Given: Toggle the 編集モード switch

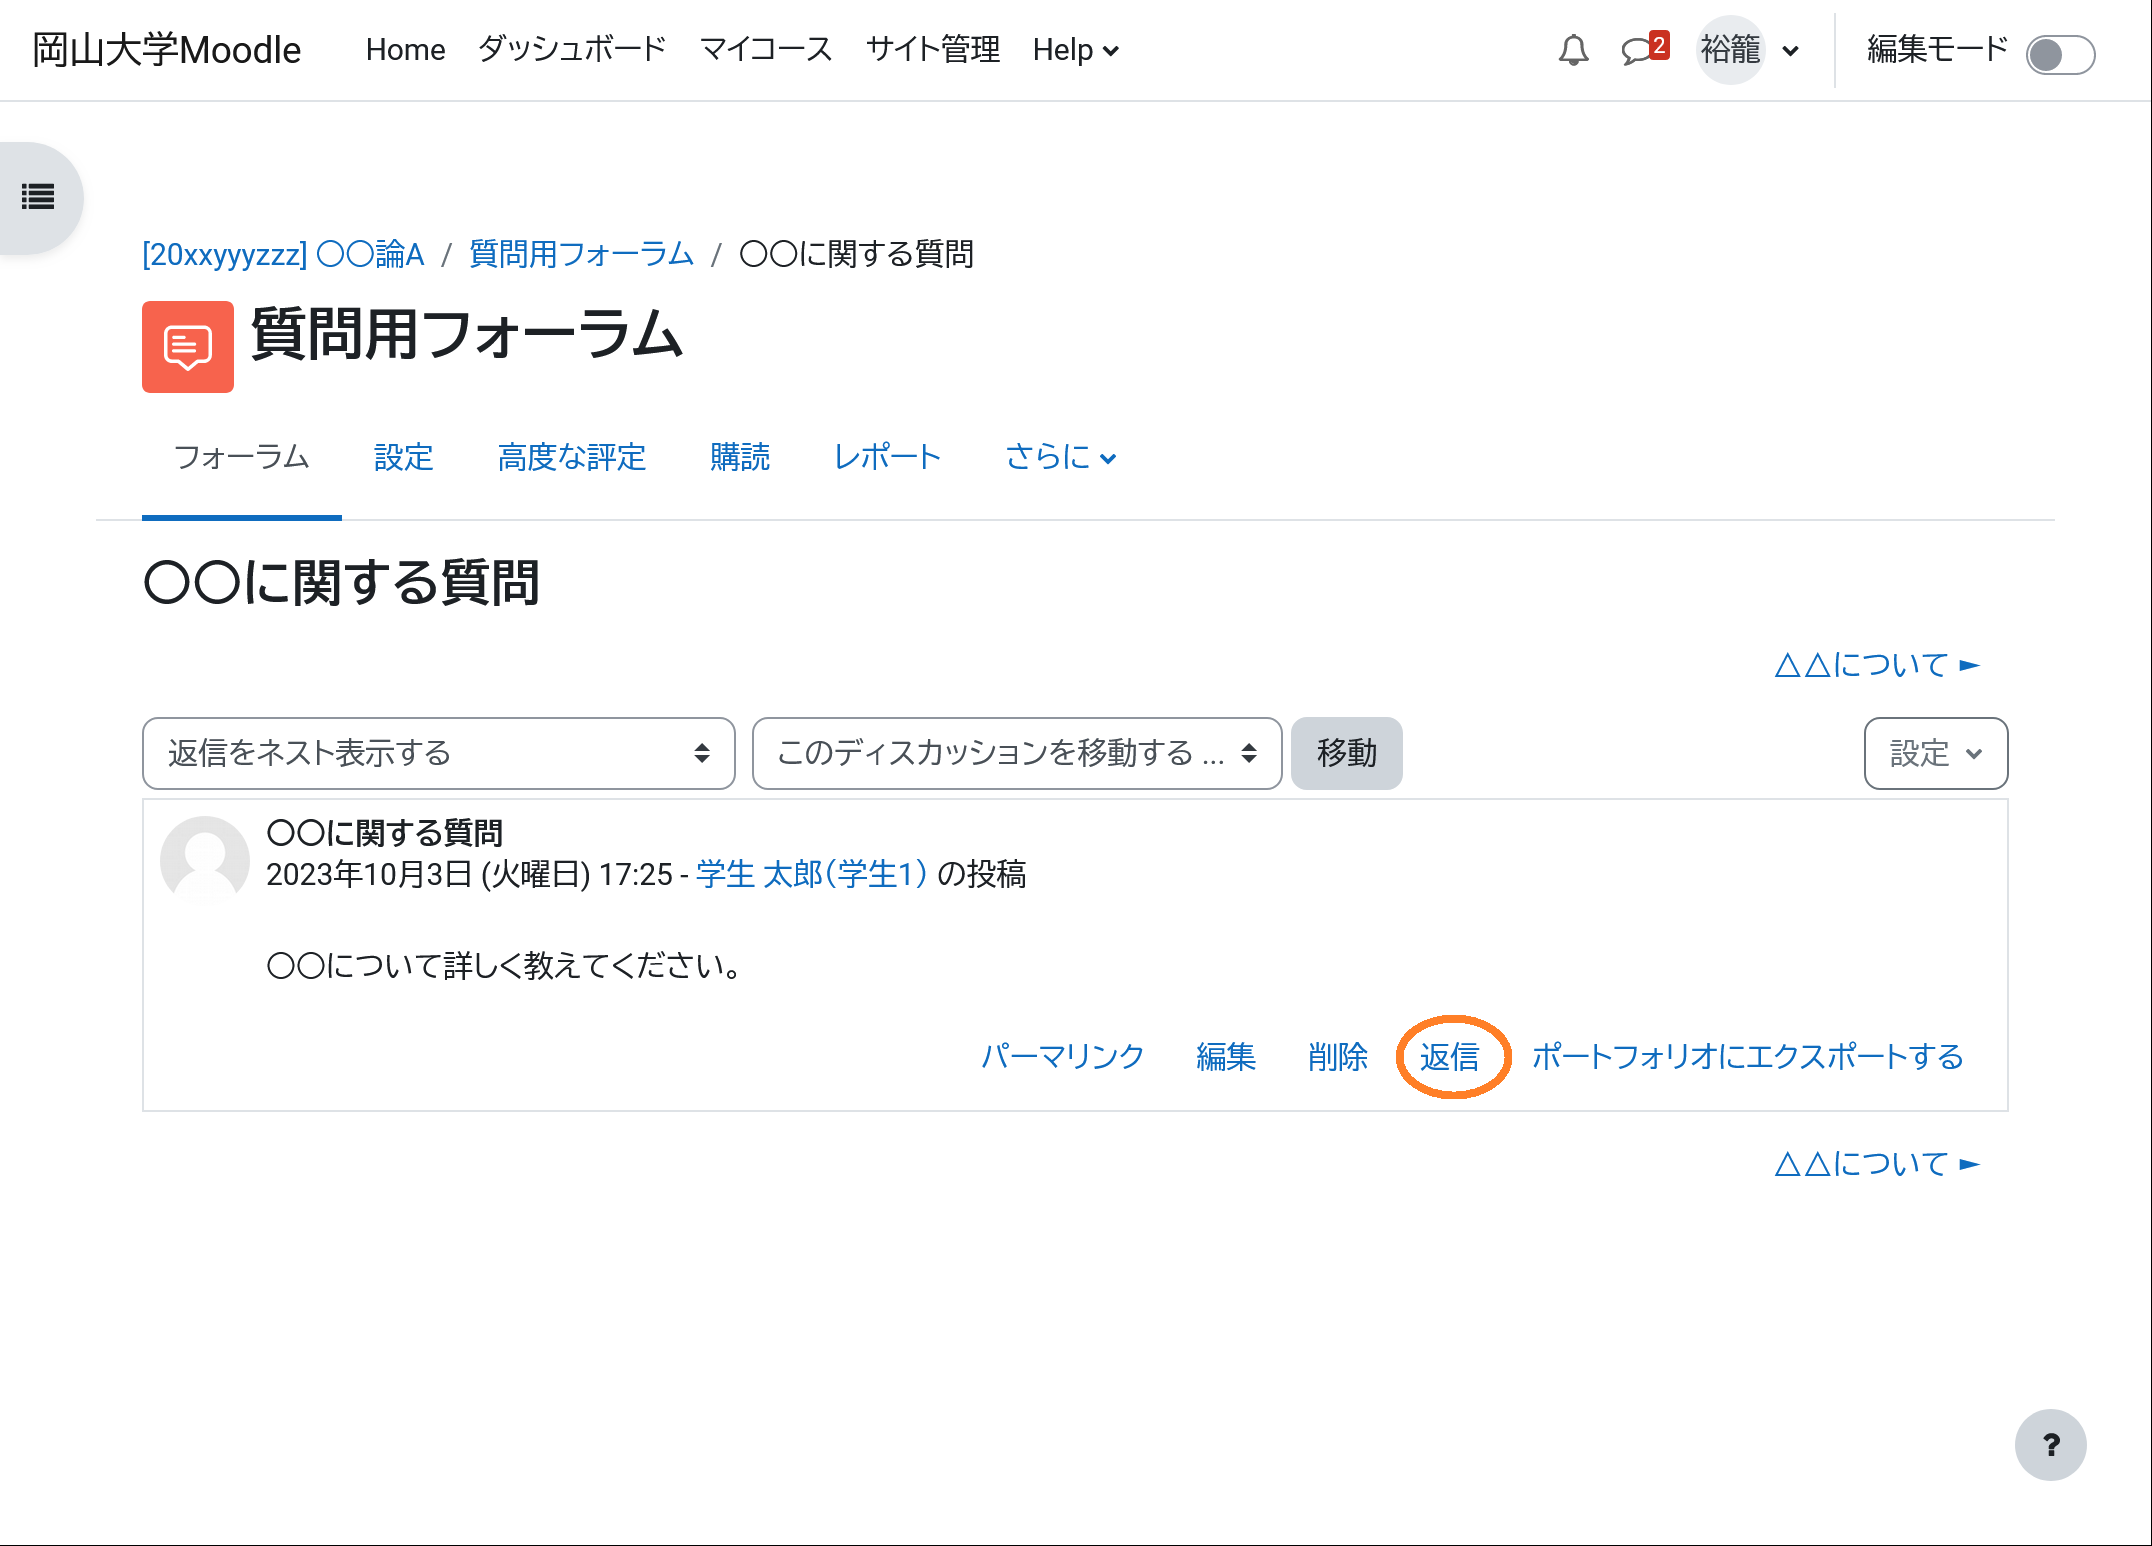Looking at the screenshot, I should tap(2060, 54).
